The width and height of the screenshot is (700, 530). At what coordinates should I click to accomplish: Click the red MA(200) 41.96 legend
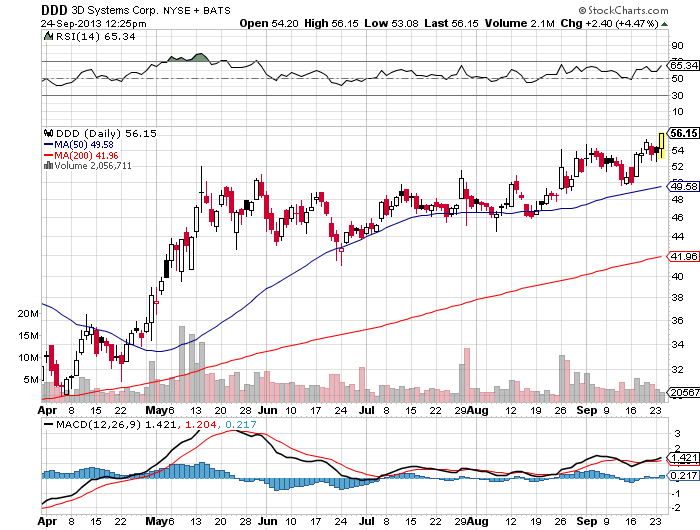pos(81,155)
